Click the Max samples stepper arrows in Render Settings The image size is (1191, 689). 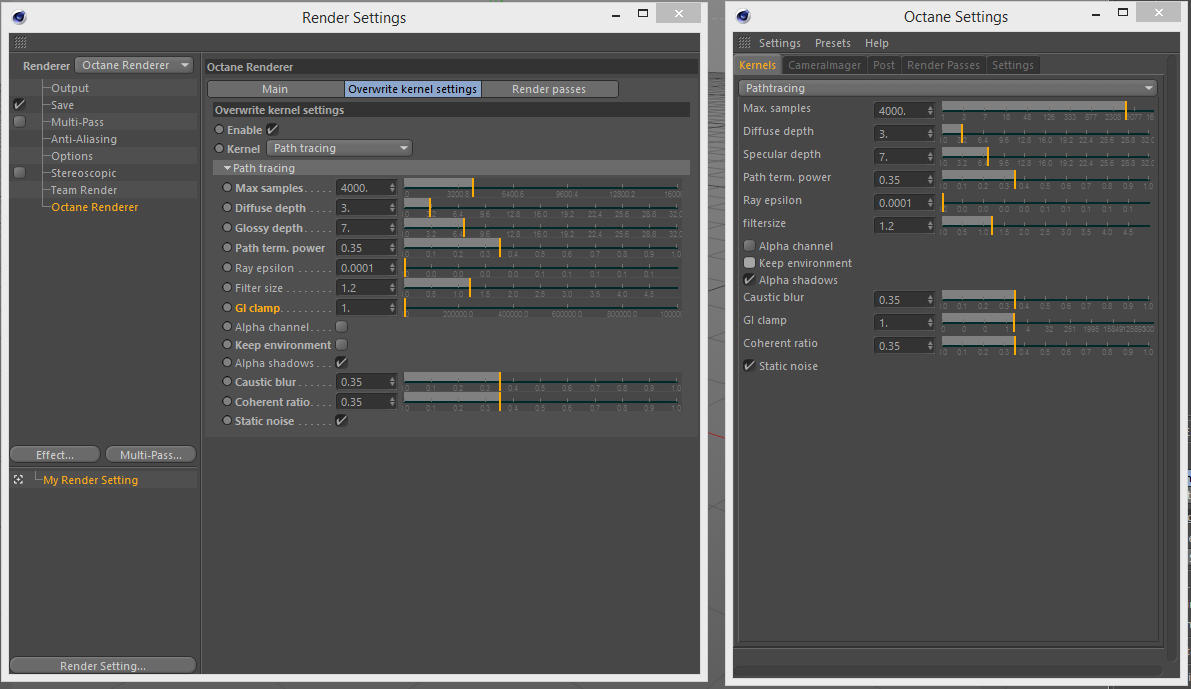coord(392,188)
